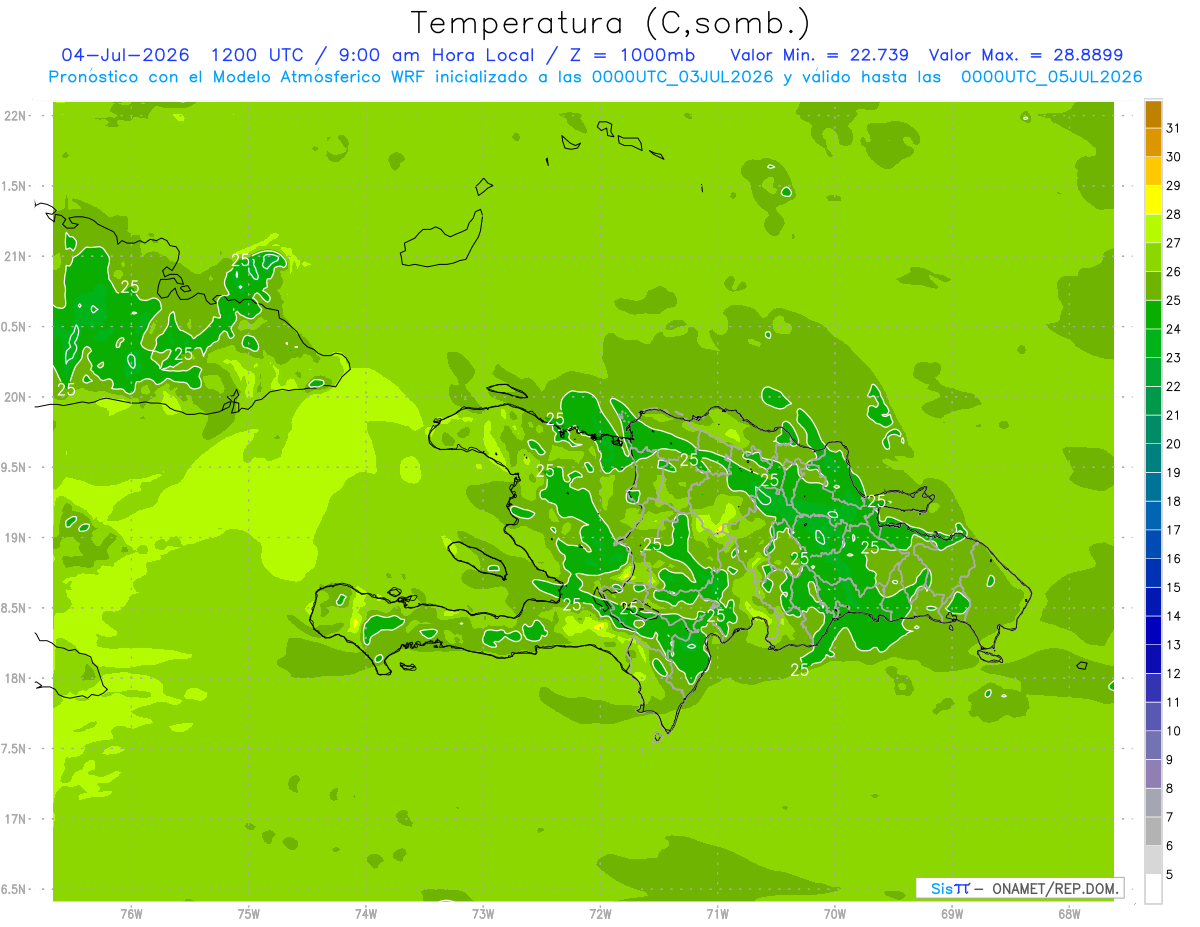
Task: Pick the gray legend swatch between 6 and 7
Action: [x=1153, y=832]
